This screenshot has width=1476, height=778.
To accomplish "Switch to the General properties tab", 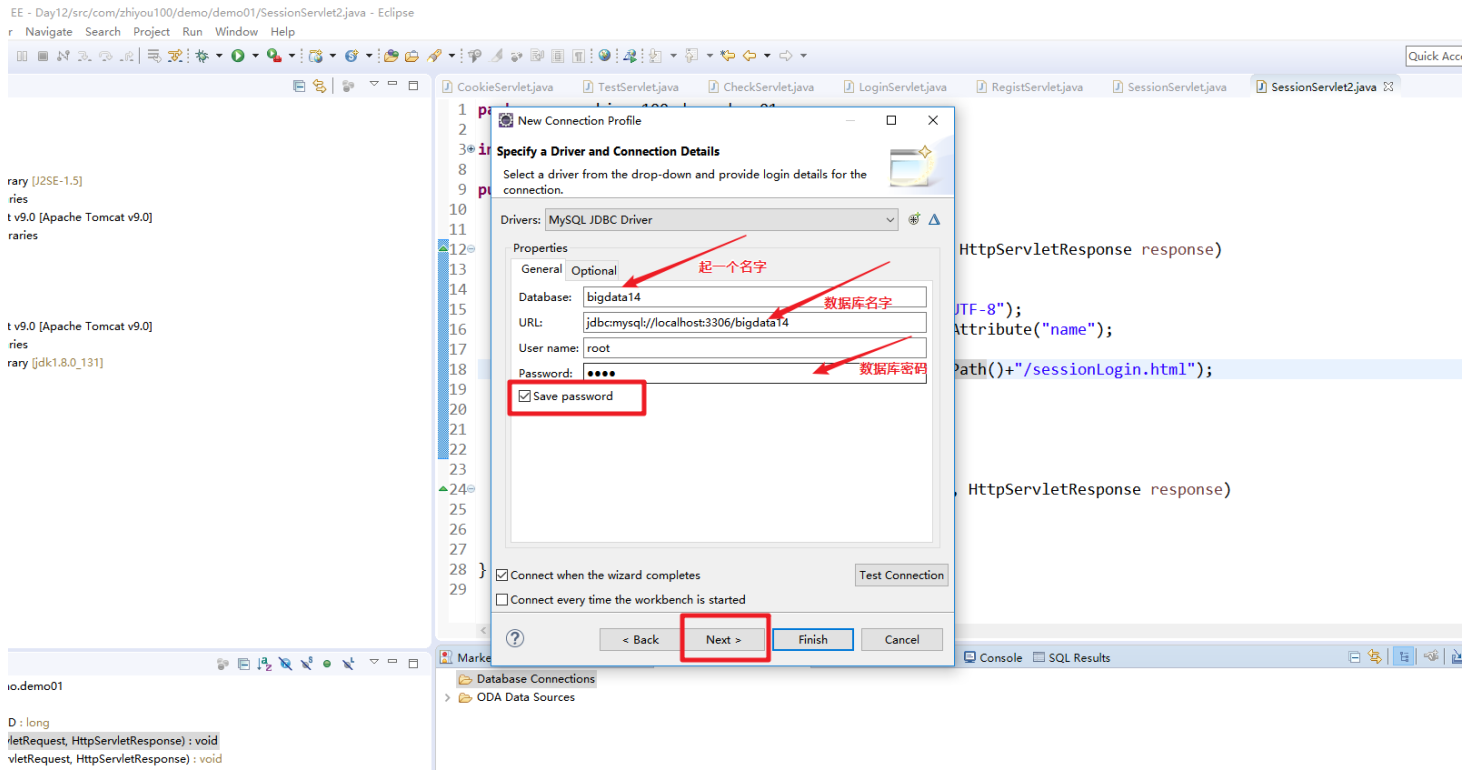I will coord(541,269).
